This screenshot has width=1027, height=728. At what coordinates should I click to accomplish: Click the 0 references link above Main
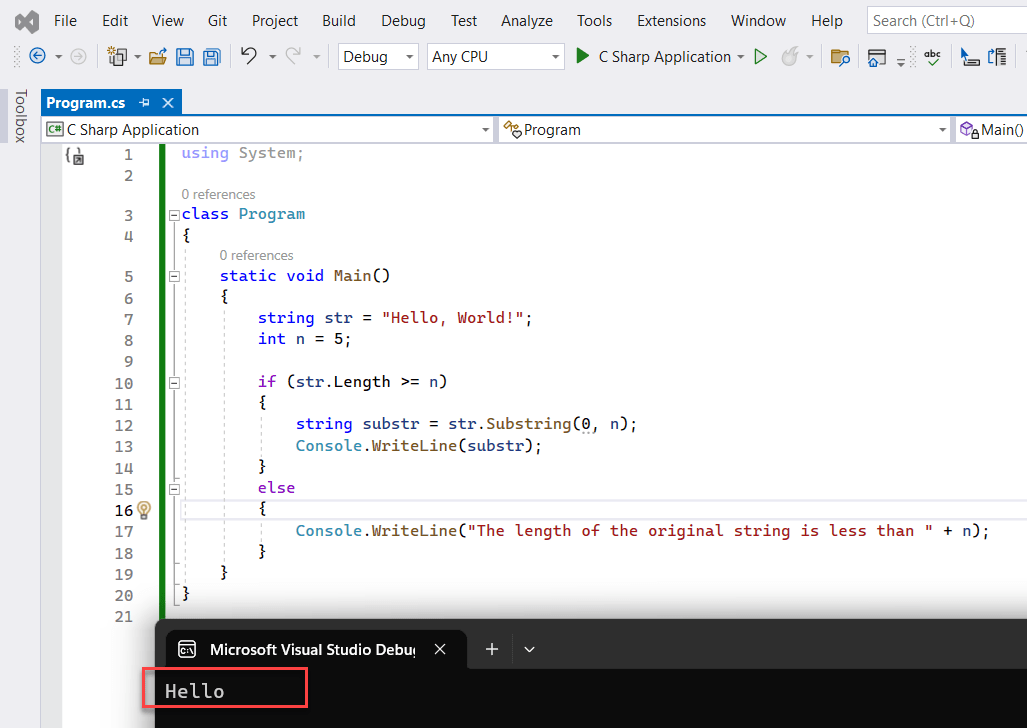[x=256, y=255]
